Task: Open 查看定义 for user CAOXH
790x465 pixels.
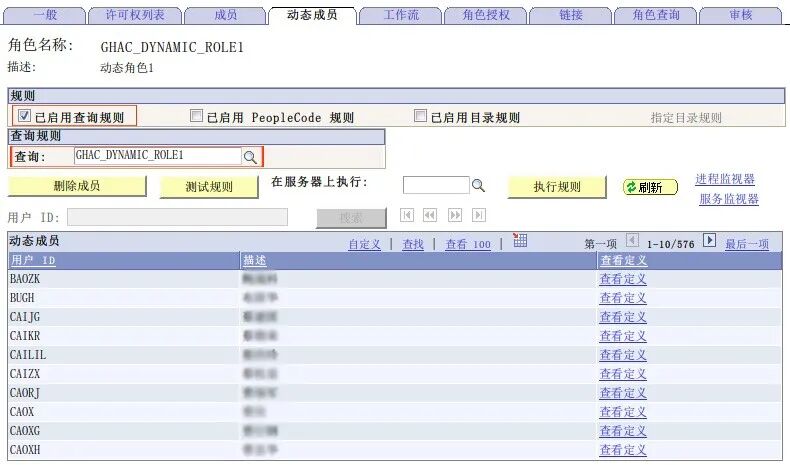Action: coord(623,450)
